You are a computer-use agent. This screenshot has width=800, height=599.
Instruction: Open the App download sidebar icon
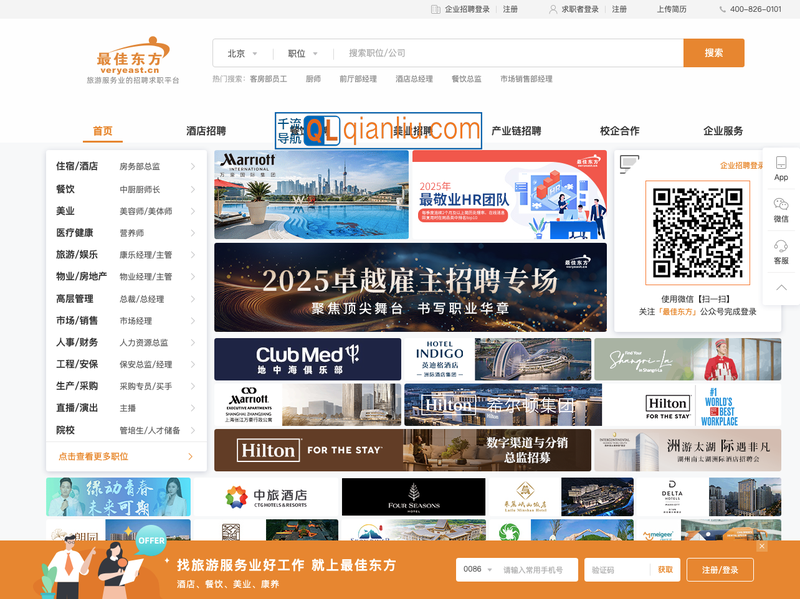[x=781, y=167]
